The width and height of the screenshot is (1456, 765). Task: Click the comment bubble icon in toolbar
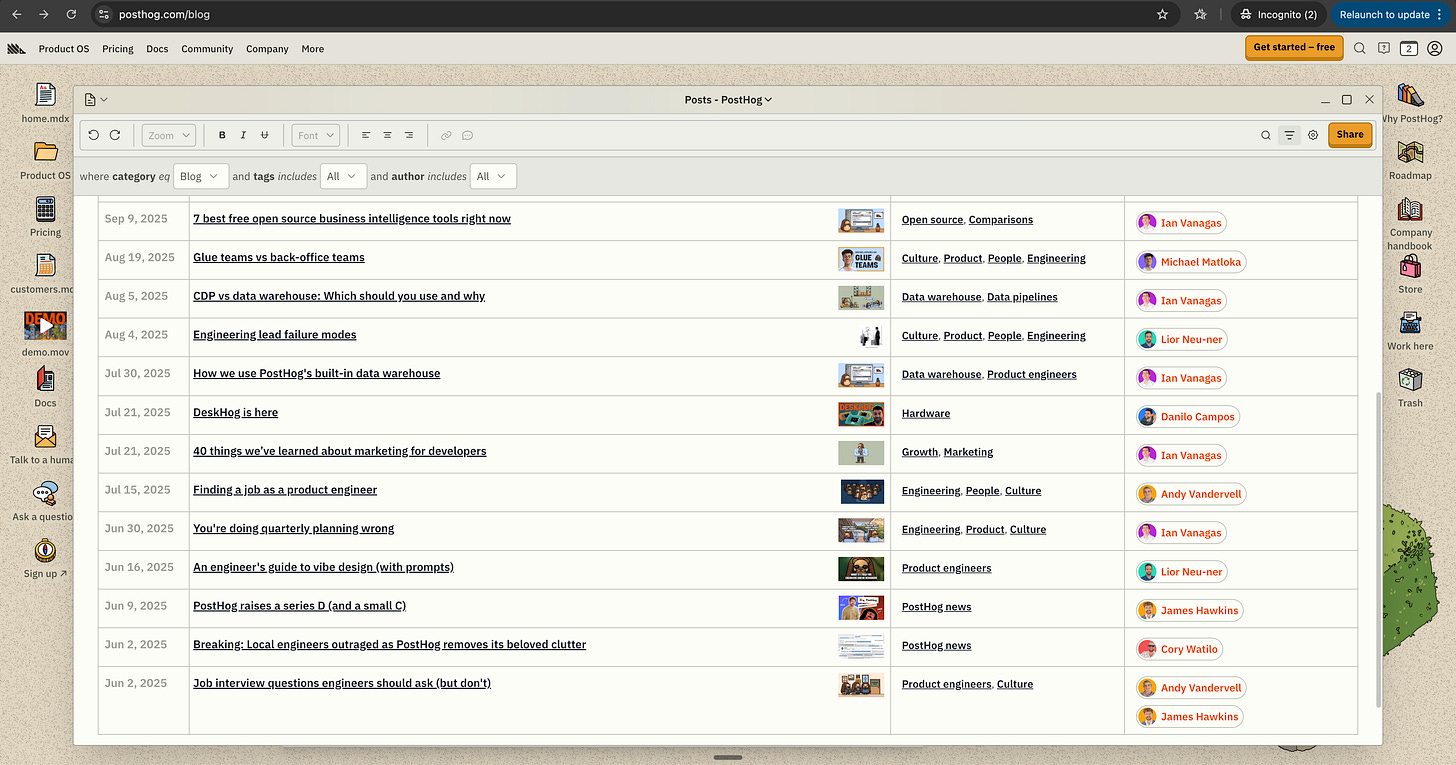[x=467, y=135]
